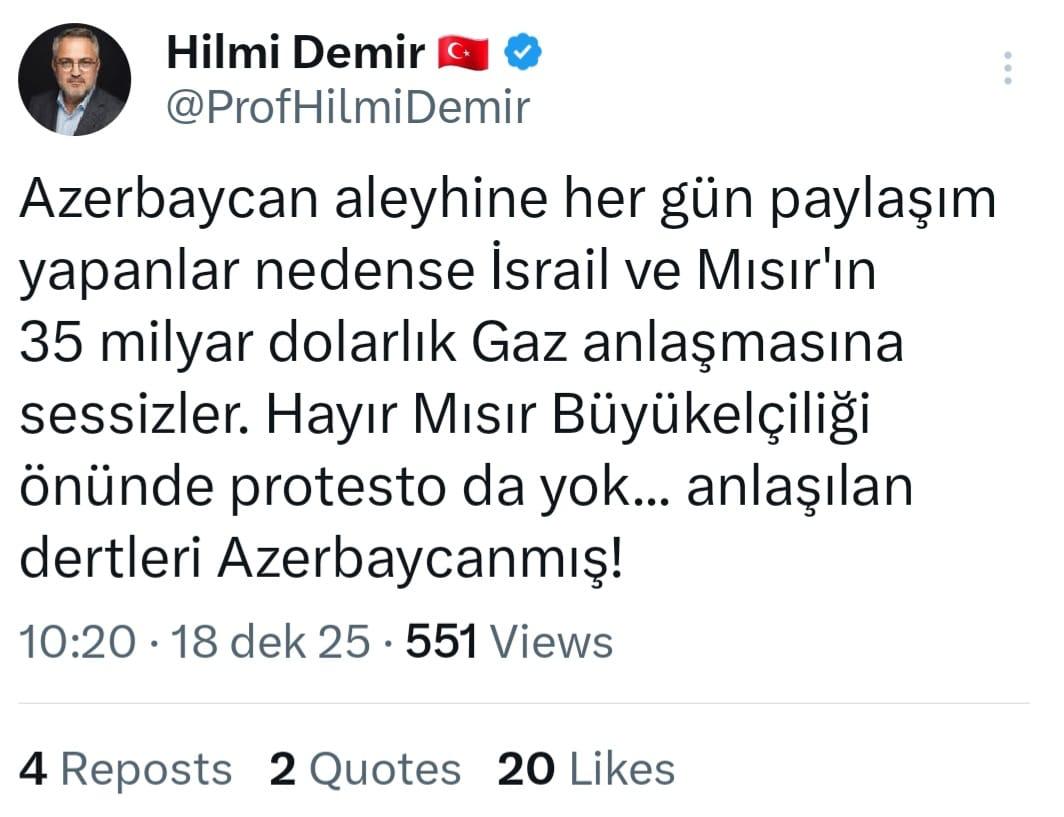View the 4 Reposts list
This screenshot has height=817, width=1064.
(x=126, y=769)
